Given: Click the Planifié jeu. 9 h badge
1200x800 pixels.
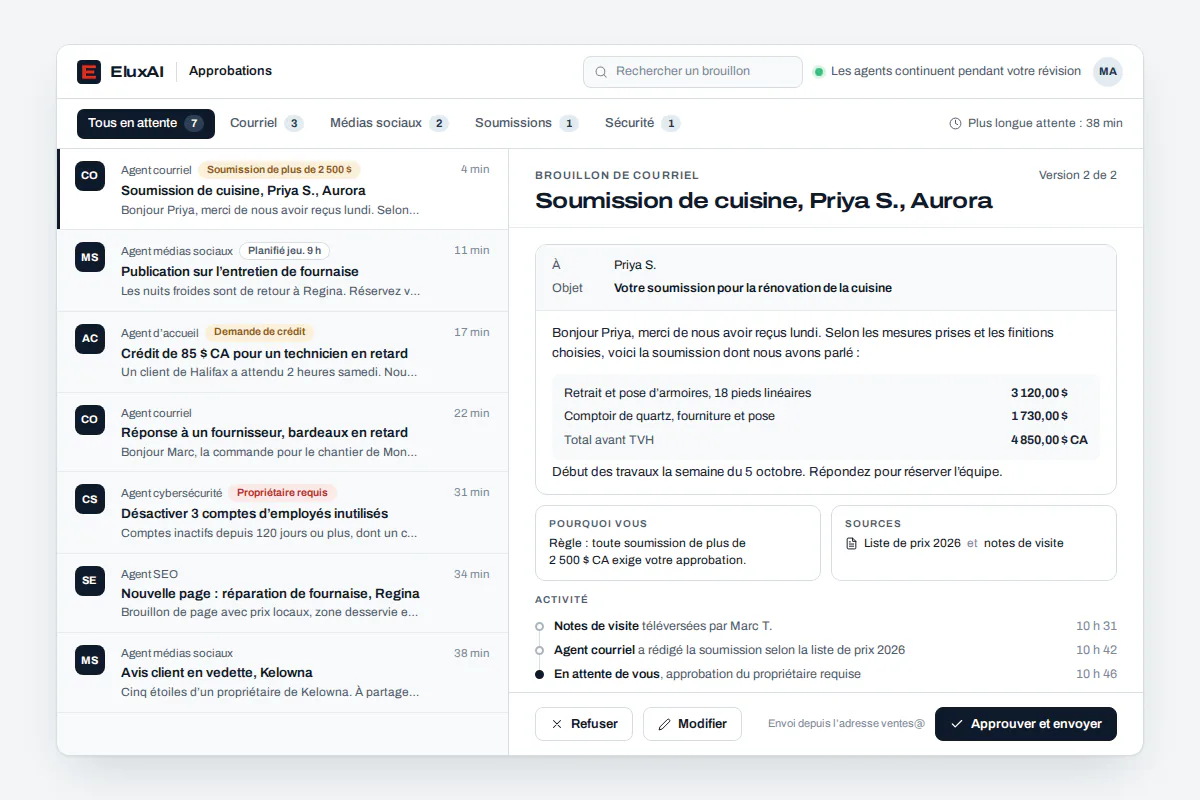Looking at the screenshot, I should (285, 251).
